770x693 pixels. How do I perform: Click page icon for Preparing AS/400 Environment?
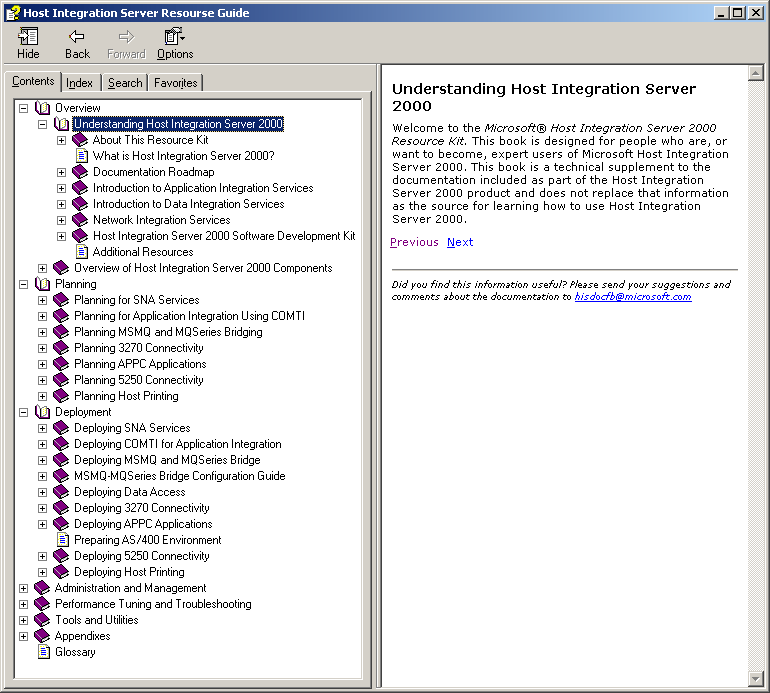(x=63, y=540)
